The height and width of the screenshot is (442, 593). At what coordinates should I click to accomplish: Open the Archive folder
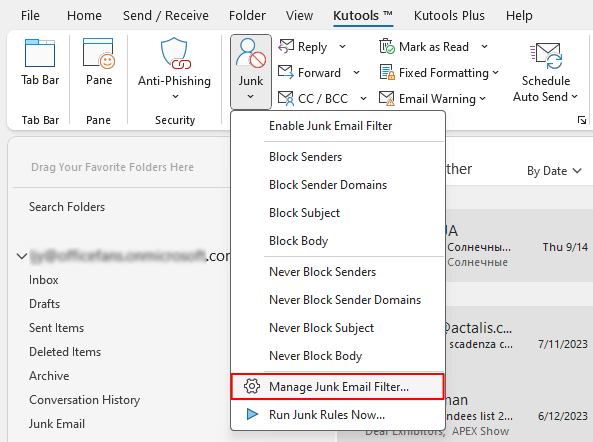pyautogui.click(x=49, y=376)
